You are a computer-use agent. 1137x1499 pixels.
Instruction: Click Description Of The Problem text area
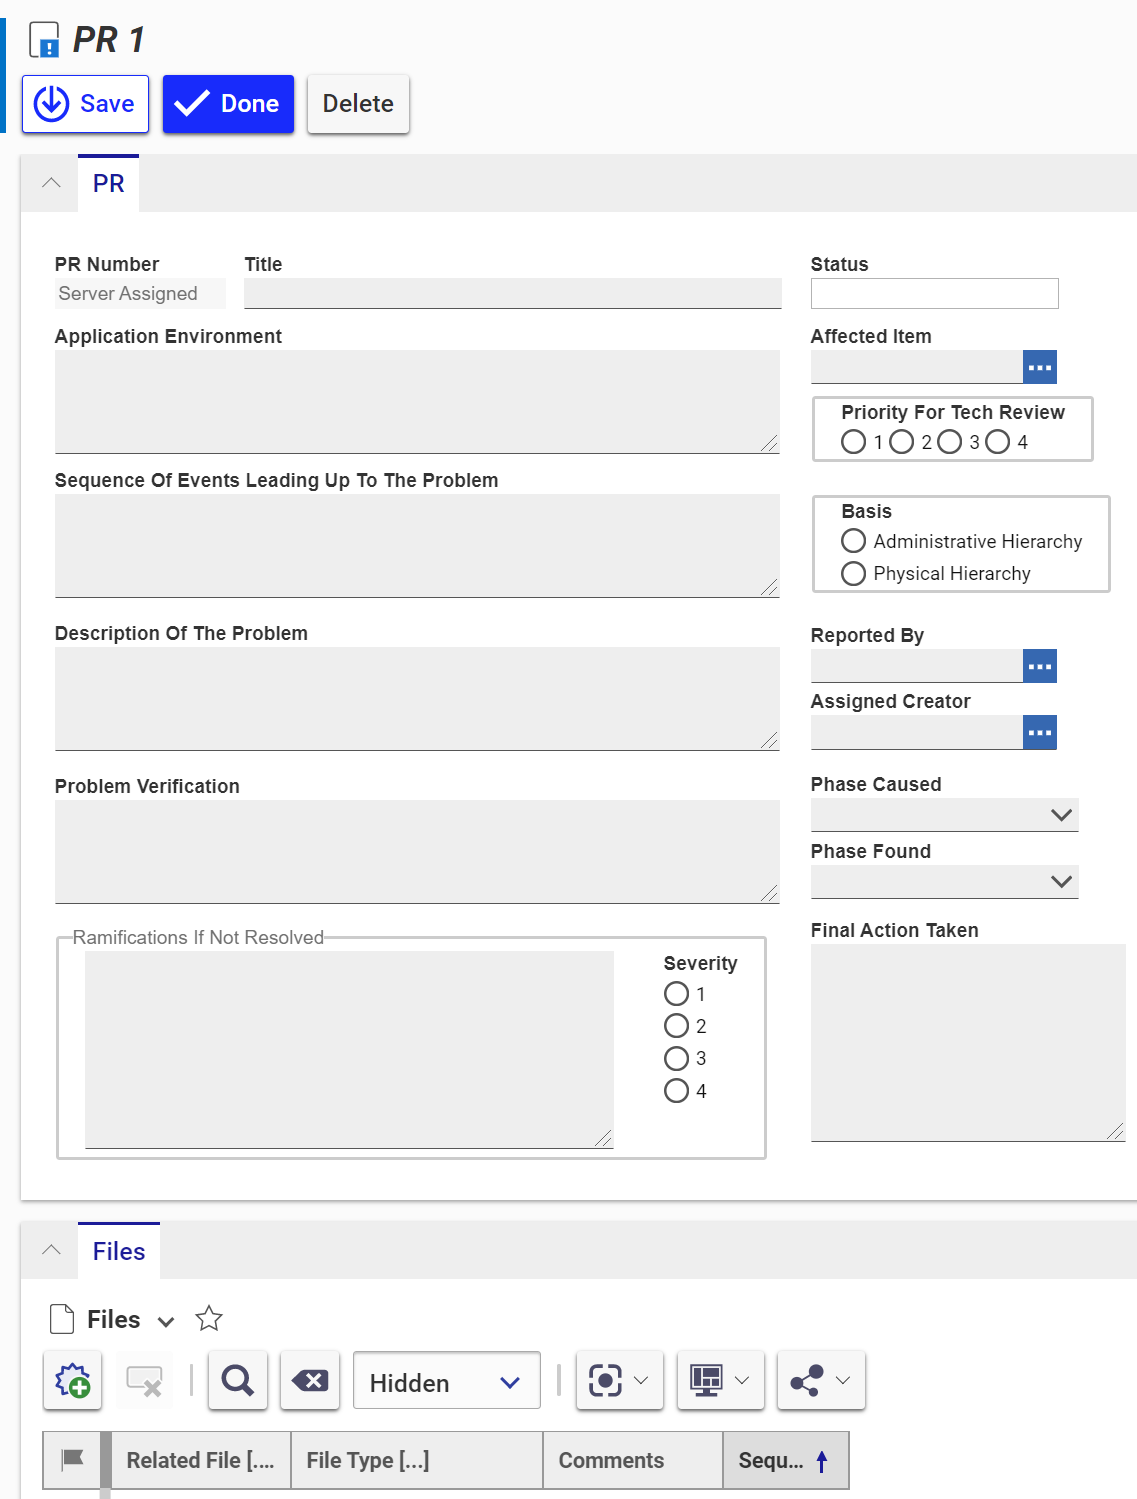(x=417, y=699)
